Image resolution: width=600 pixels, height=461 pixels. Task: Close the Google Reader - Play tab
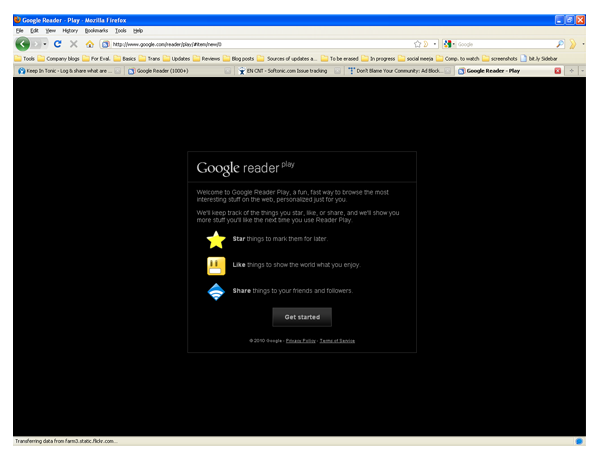[x=558, y=71]
